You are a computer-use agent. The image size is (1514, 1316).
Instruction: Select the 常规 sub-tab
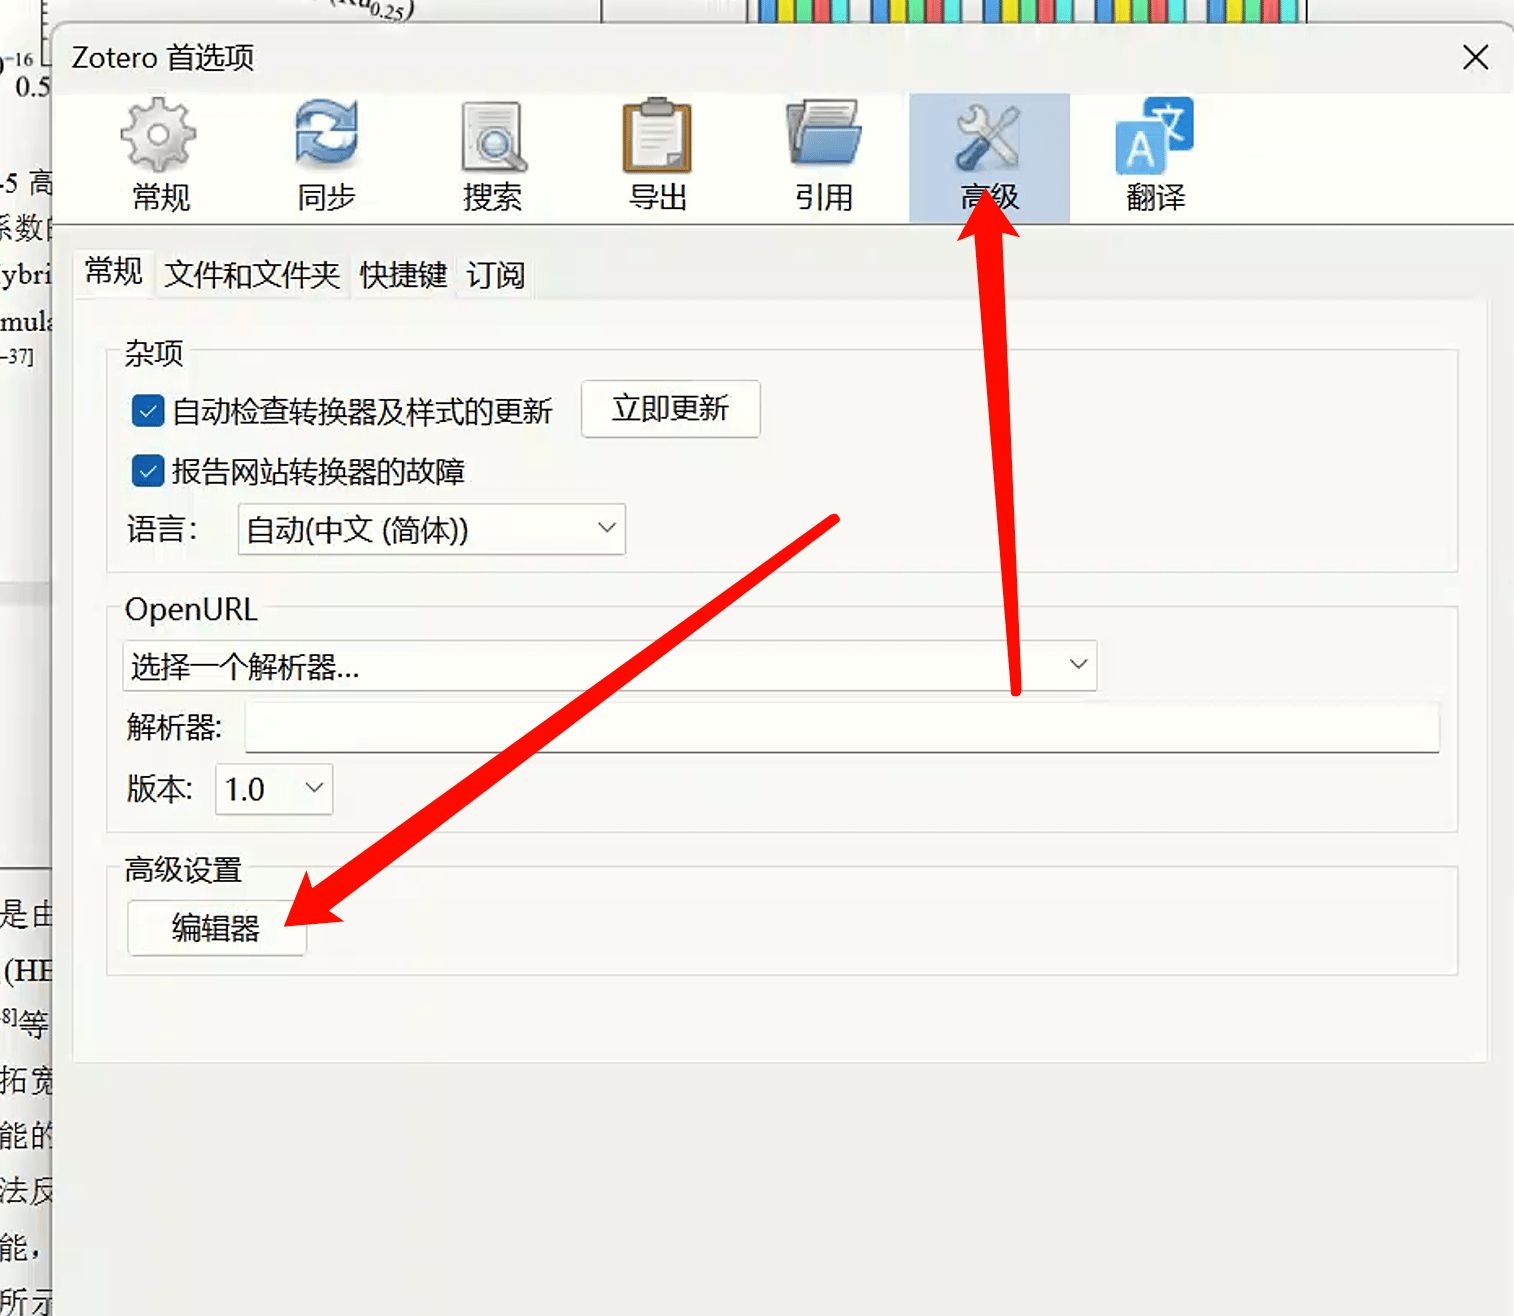[x=113, y=272]
